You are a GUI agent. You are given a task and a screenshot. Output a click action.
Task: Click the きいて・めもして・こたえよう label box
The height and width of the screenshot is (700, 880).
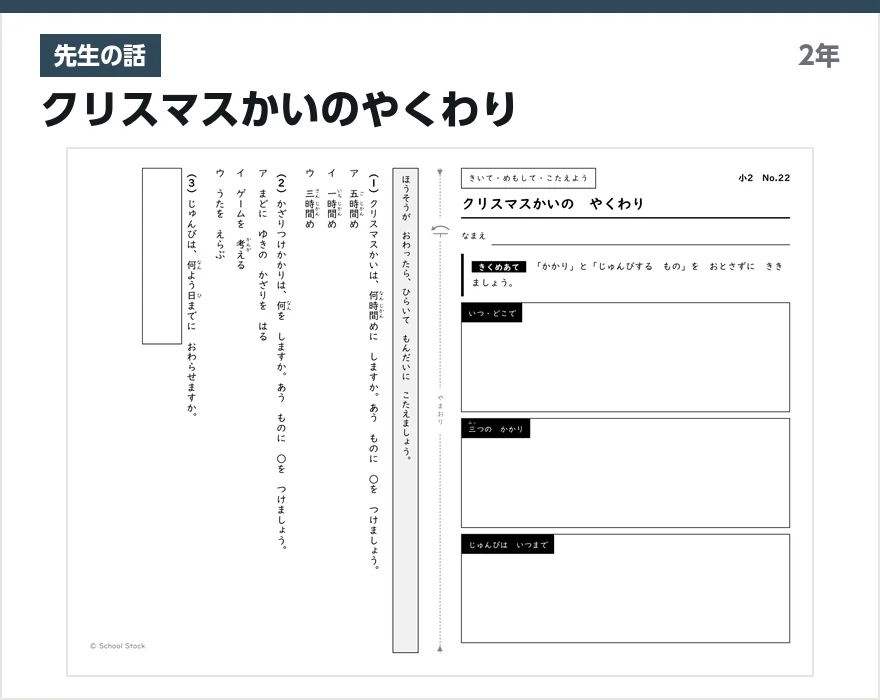pos(528,178)
